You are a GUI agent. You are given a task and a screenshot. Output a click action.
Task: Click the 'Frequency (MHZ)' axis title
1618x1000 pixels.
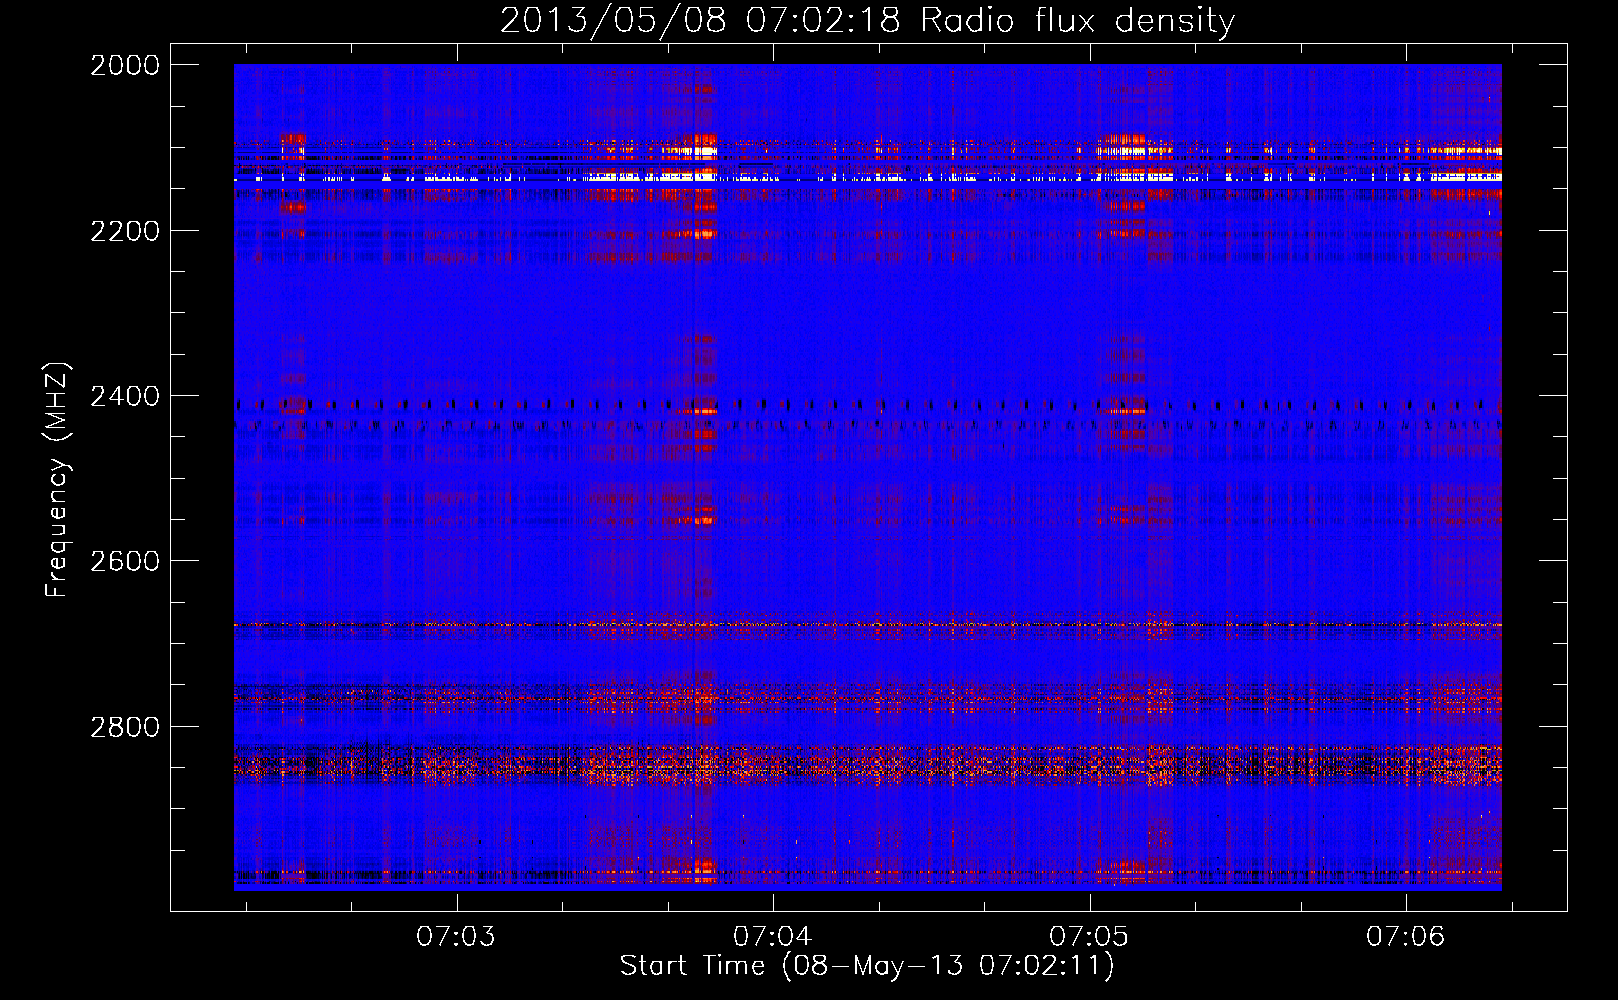point(57,480)
